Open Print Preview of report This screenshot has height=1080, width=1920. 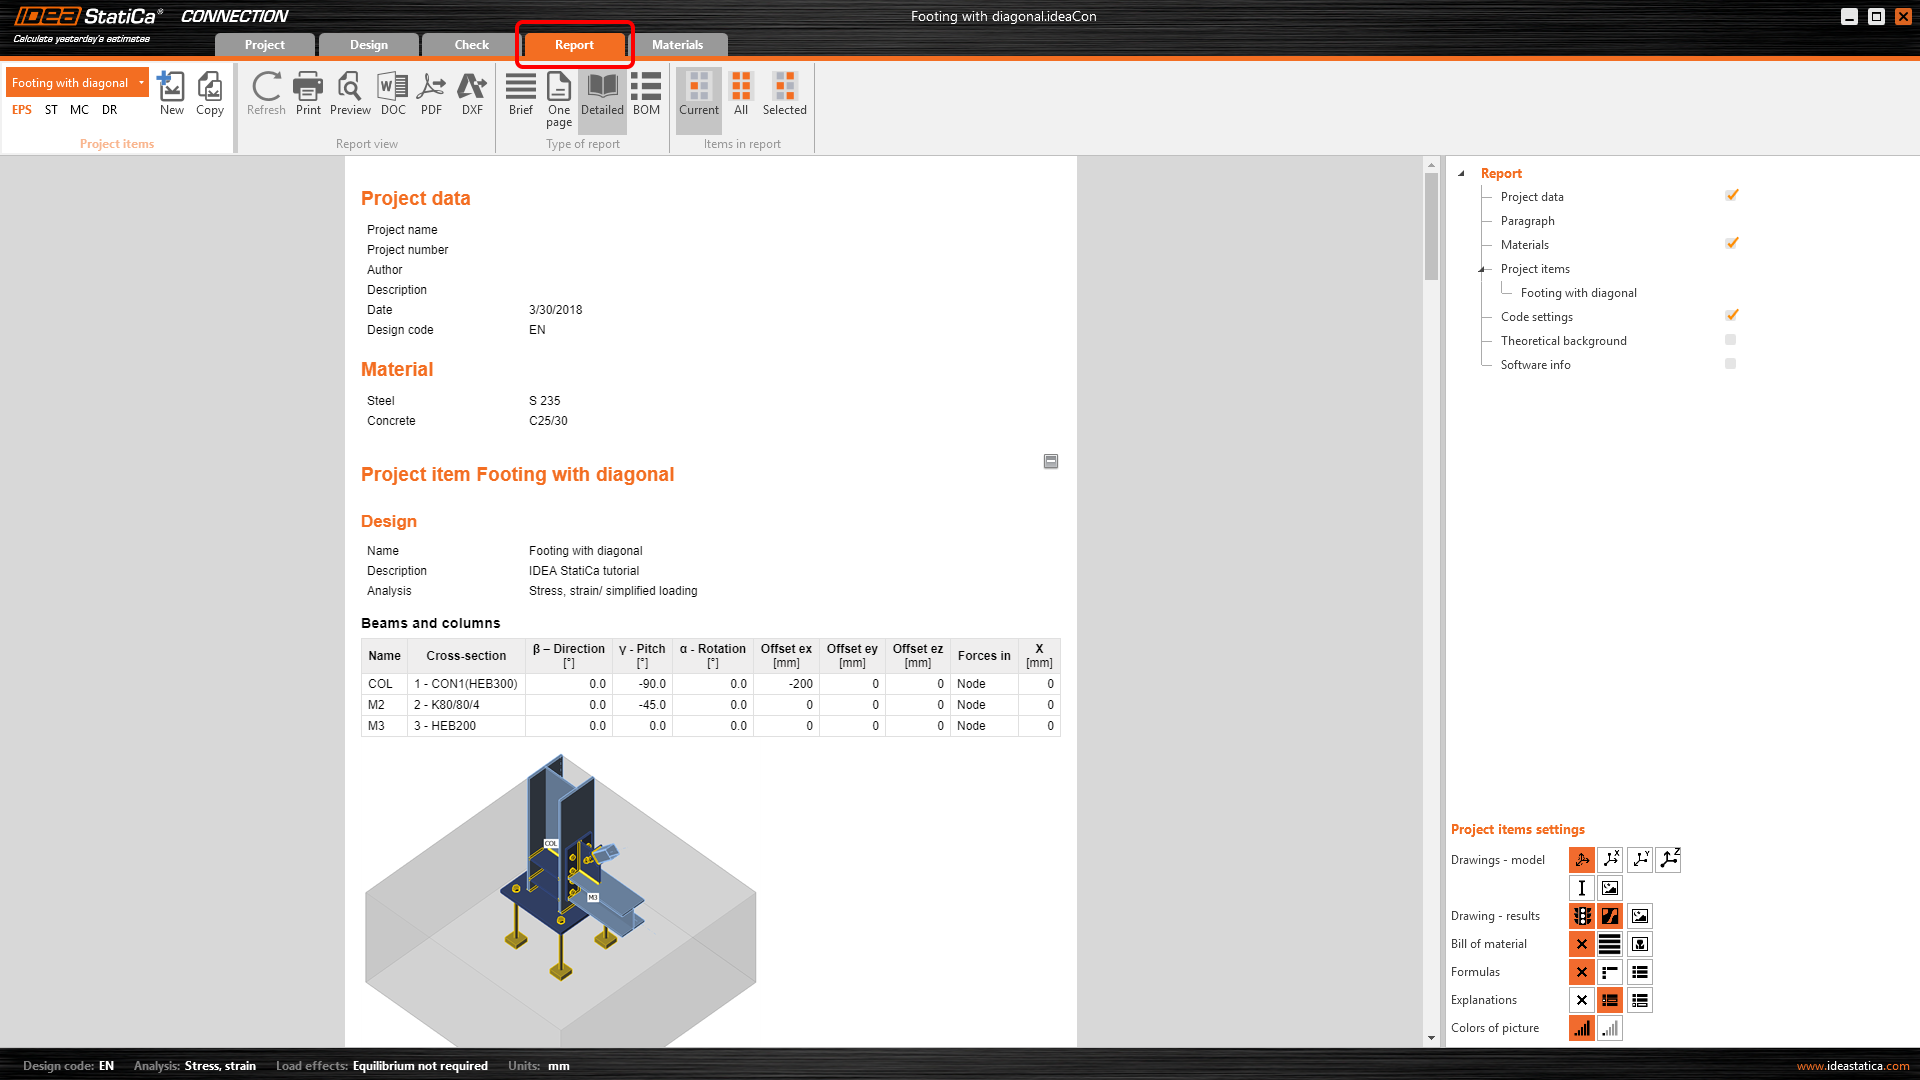click(350, 94)
